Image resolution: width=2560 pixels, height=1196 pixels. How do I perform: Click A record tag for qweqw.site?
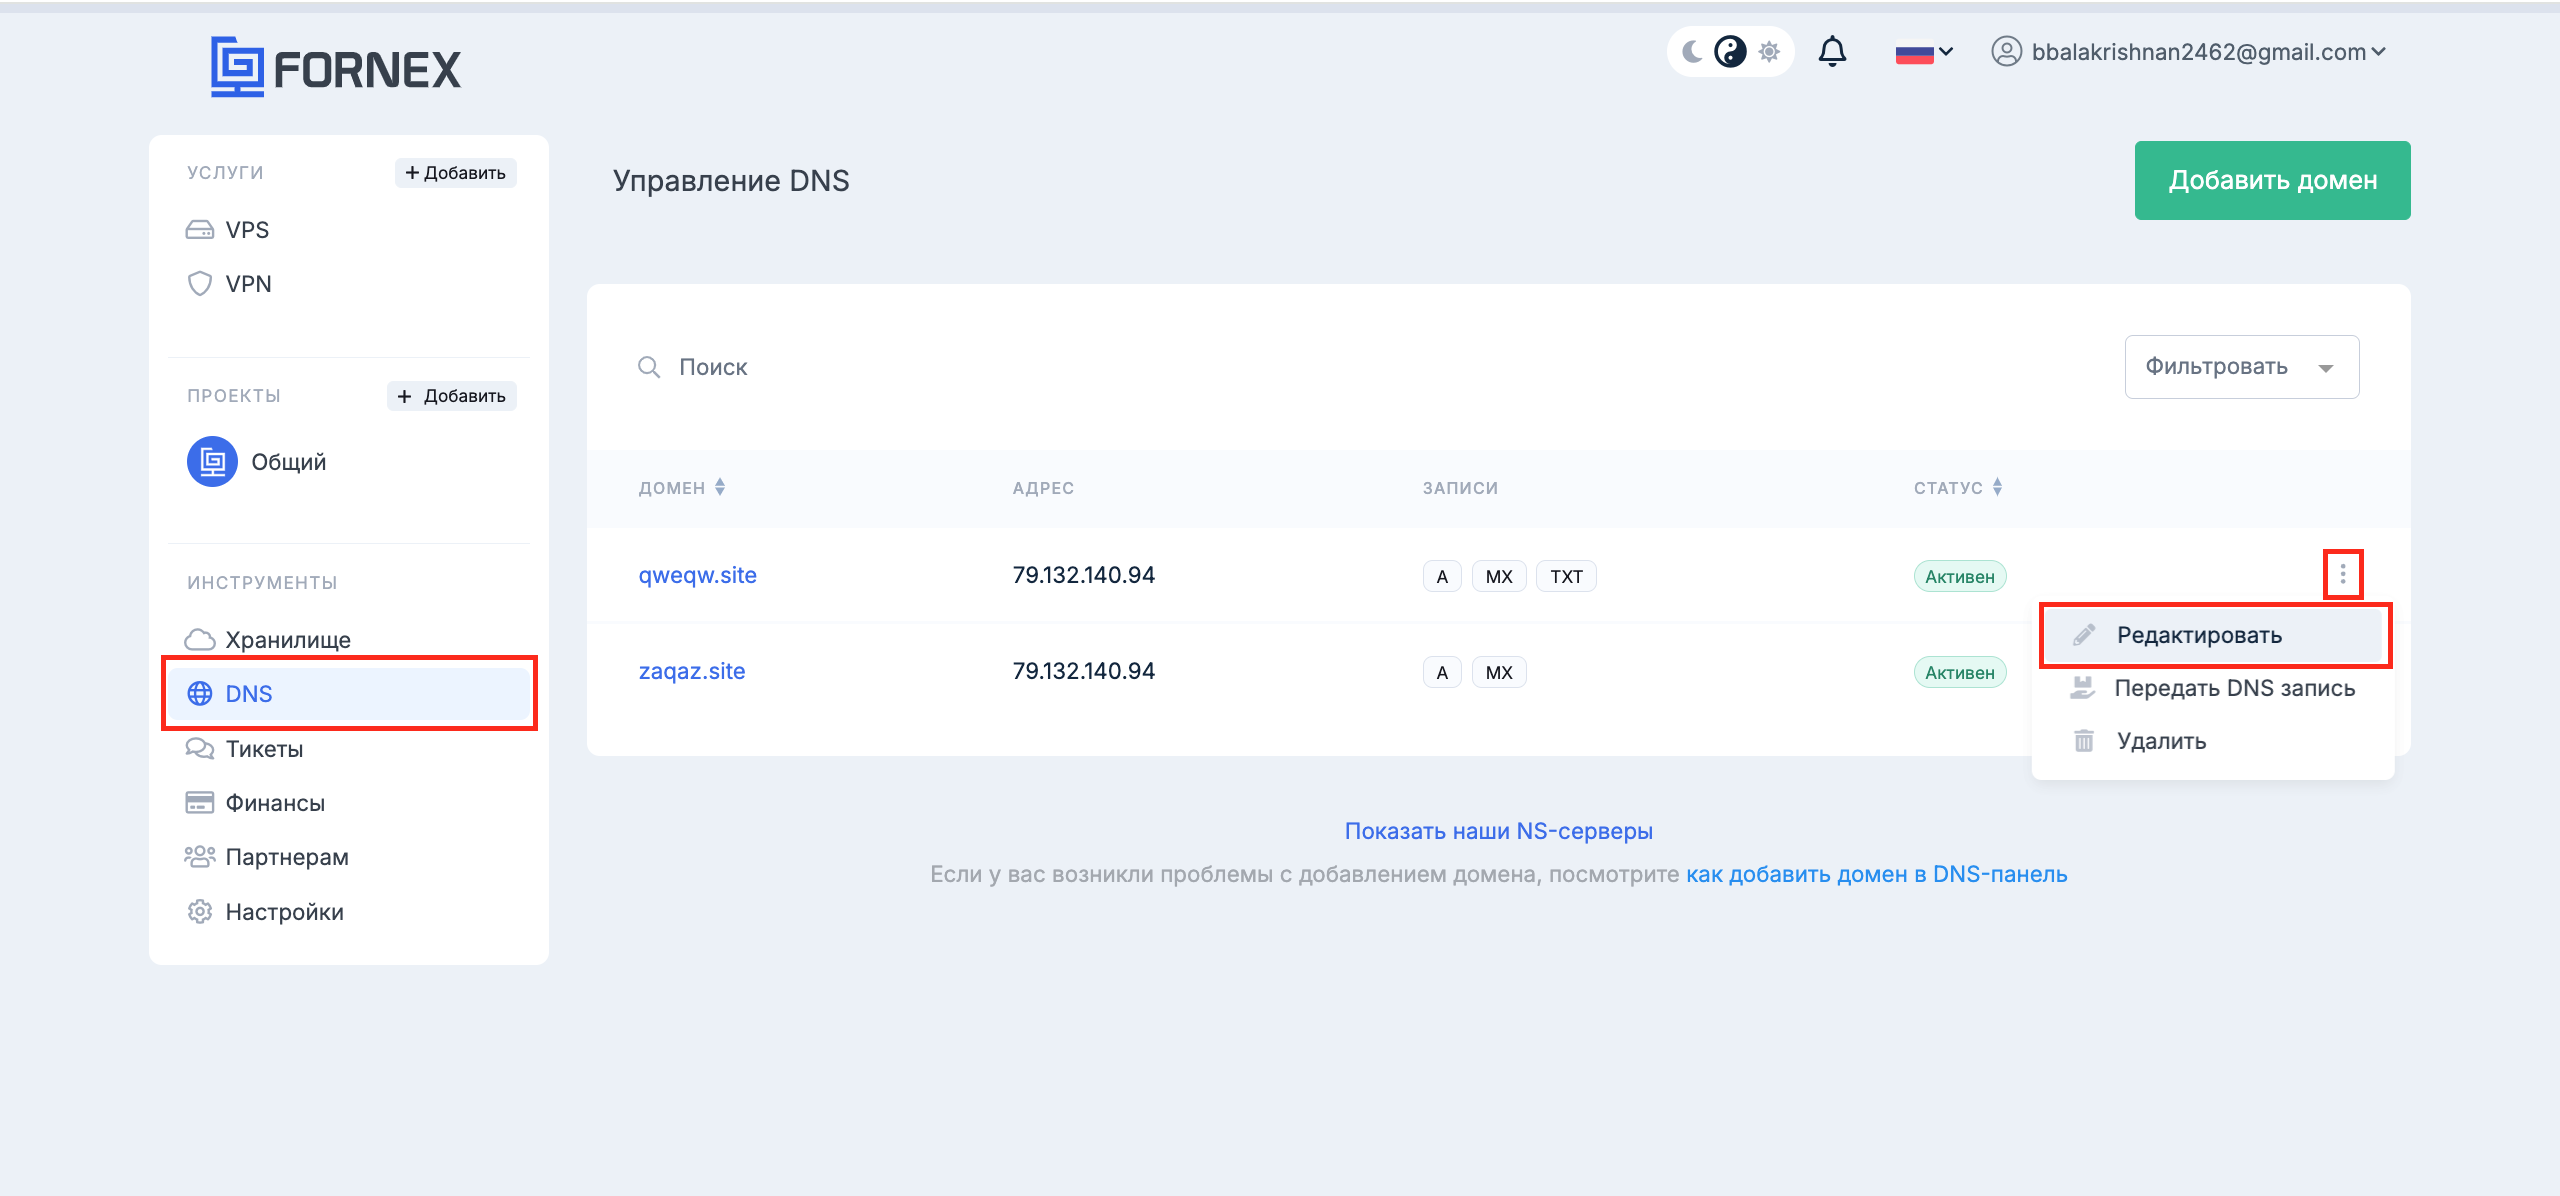click(1442, 576)
